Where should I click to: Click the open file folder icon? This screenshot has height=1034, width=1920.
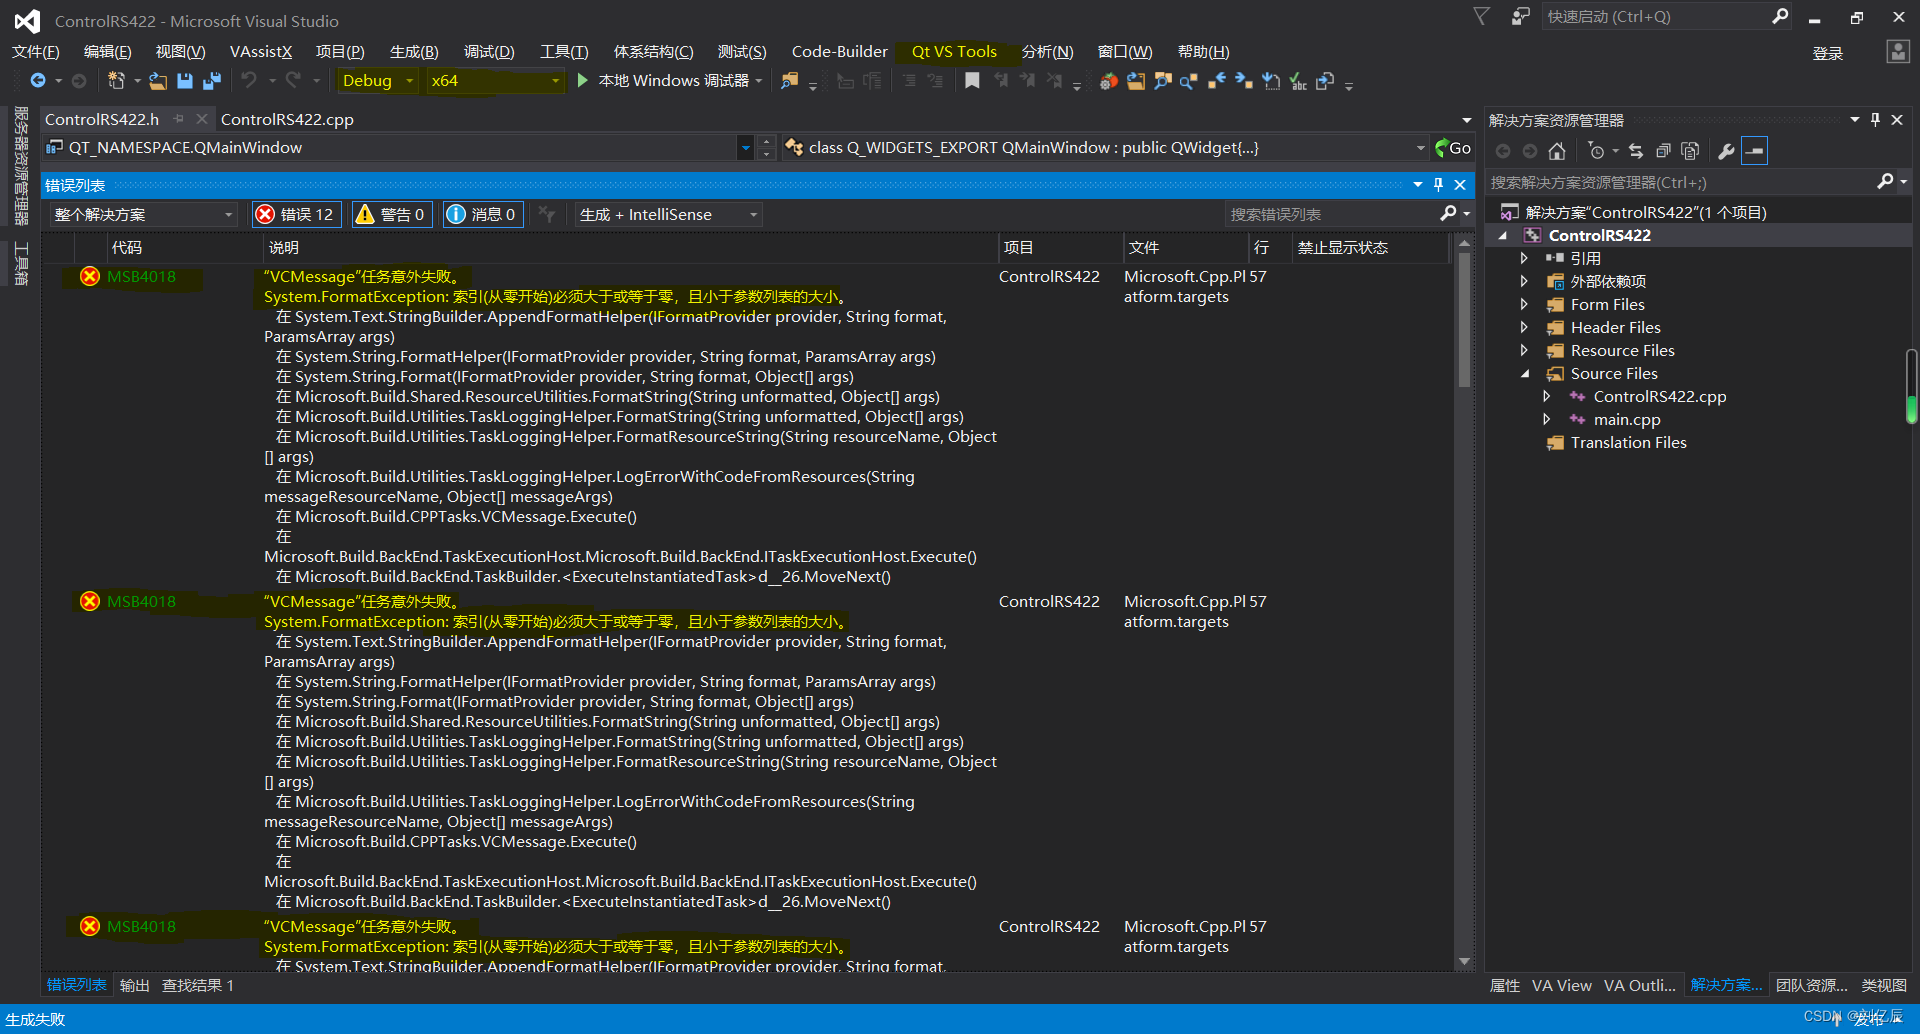click(158, 81)
